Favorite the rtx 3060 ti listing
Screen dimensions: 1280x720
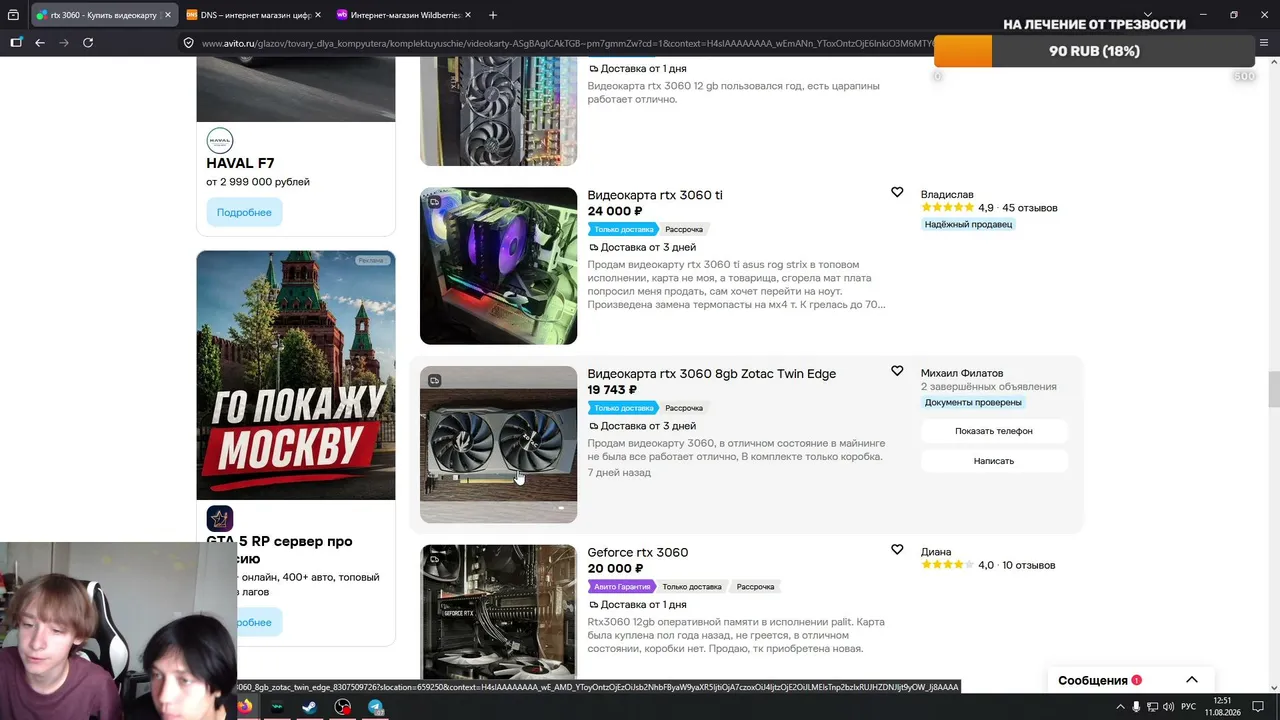pyautogui.click(x=897, y=192)
